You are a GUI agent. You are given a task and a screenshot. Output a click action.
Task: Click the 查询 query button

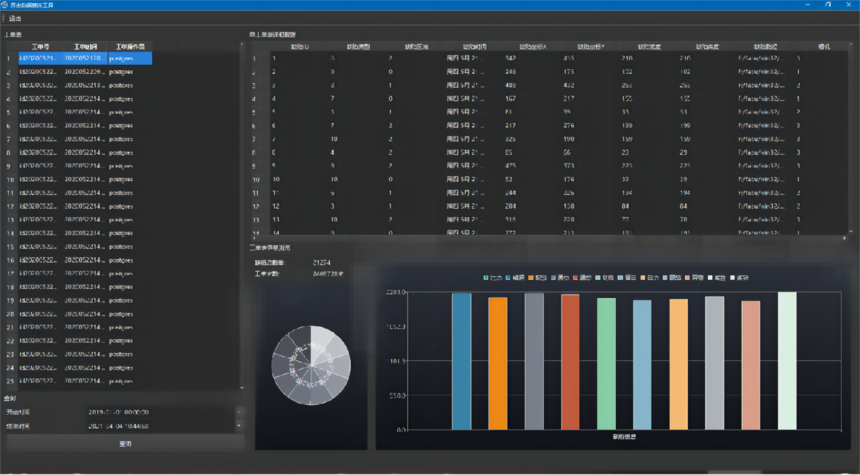pos(125,442)
